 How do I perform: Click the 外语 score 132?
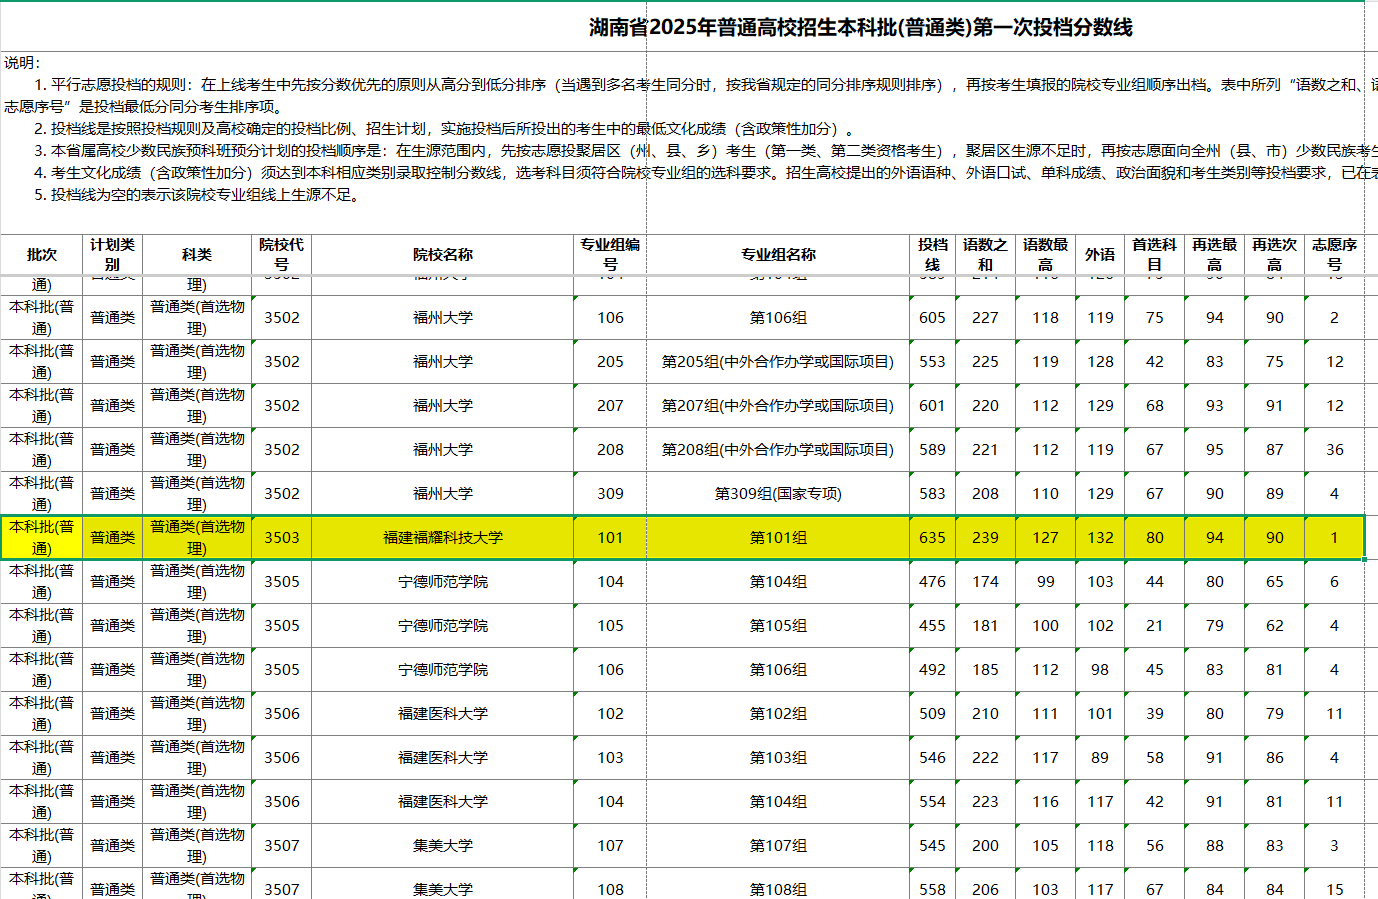pyautogui.click(x=1100, y=538)
